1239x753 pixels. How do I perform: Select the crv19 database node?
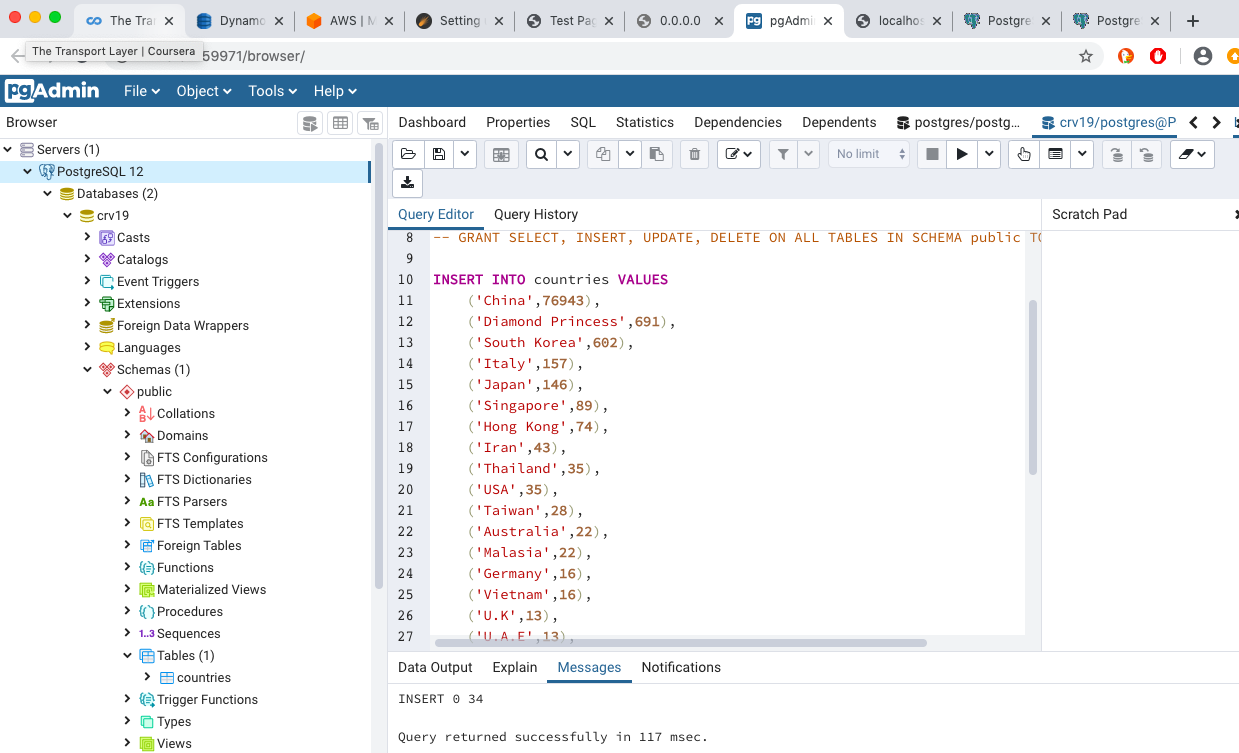[112, 215]
